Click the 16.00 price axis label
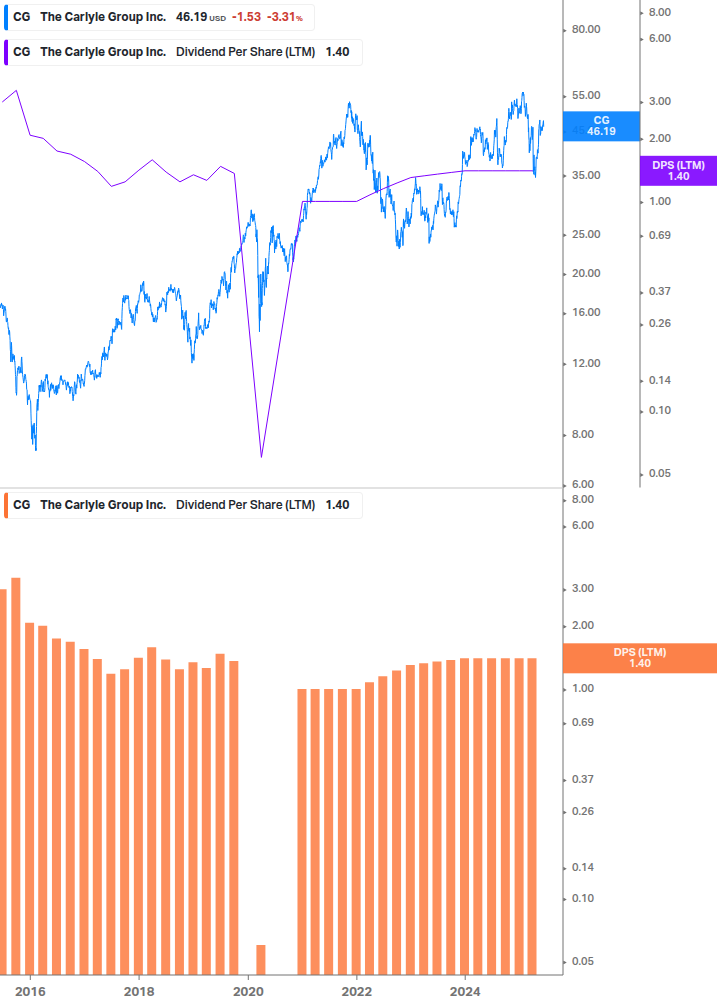 586,313
